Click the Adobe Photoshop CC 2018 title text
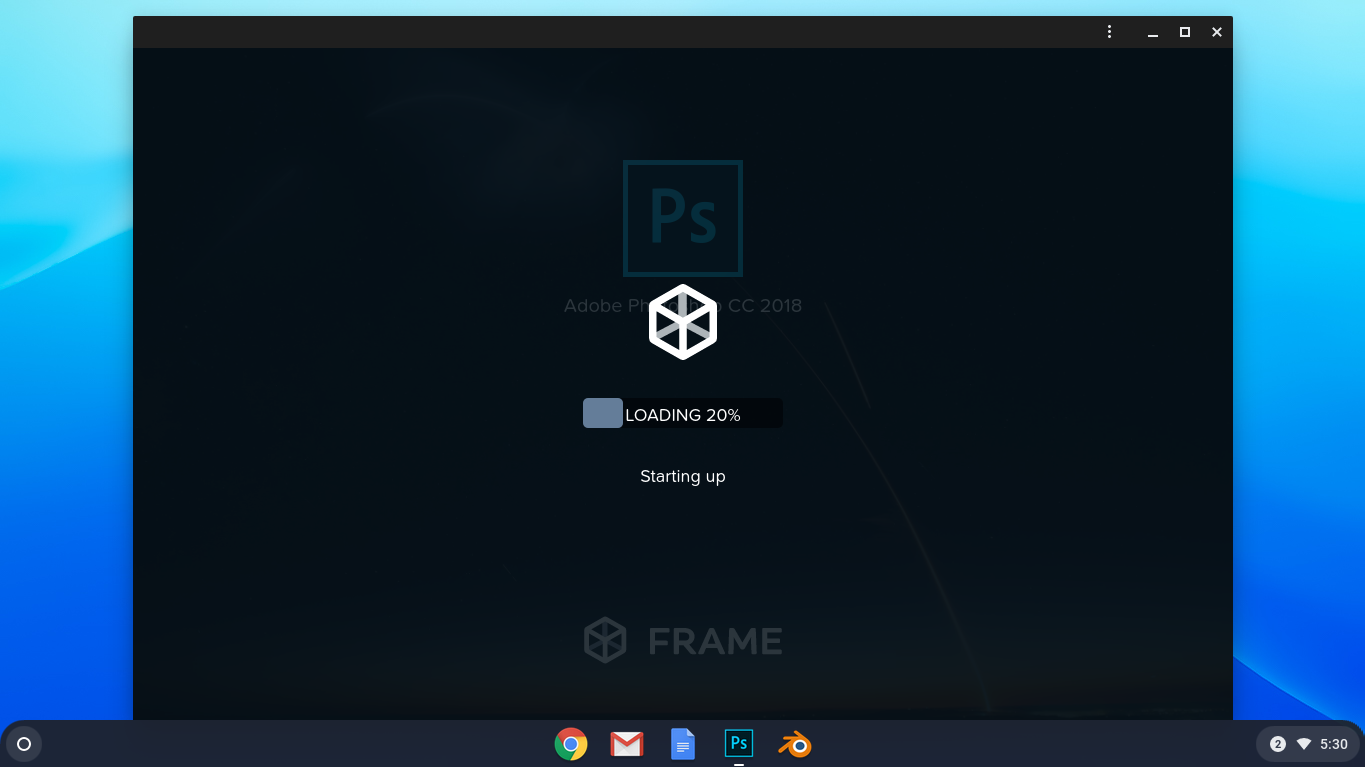1365x767 pixels. [x=683, y=305]
